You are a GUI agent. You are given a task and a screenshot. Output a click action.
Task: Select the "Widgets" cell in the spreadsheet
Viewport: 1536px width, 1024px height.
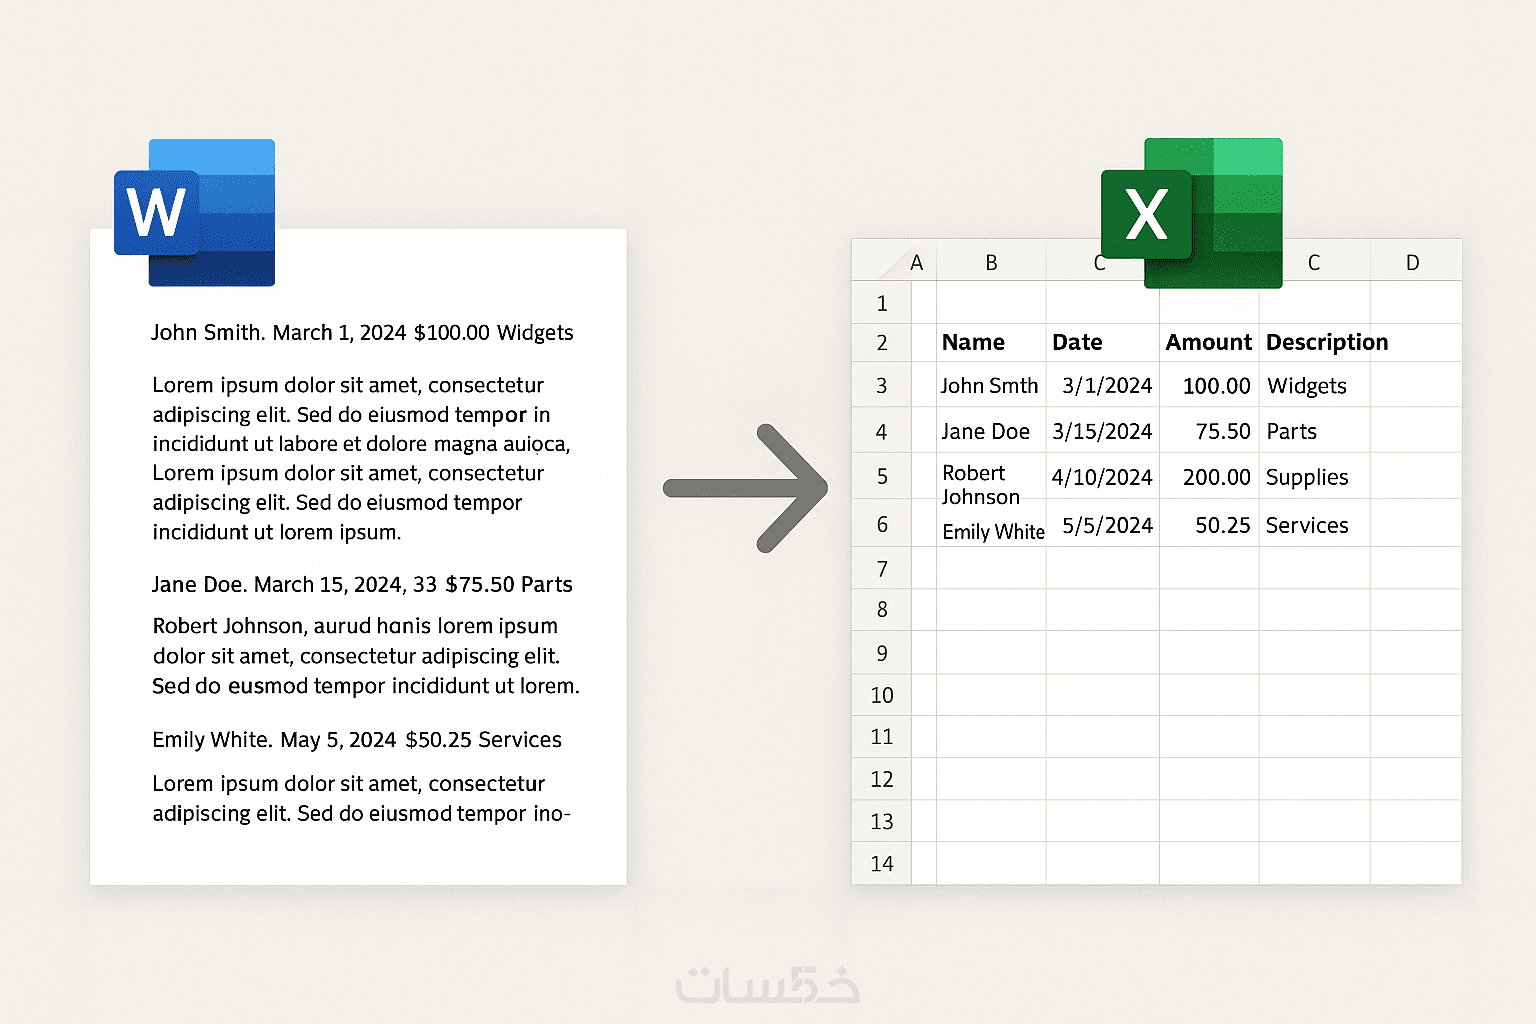pyautogui.click(x=1315, y=385)
